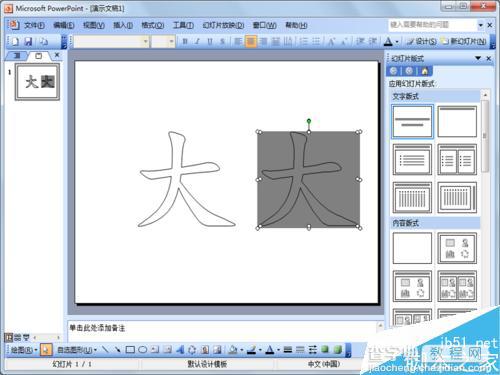Select the Arrow drawing tool
Screen dimensions: 500x375
117,350
